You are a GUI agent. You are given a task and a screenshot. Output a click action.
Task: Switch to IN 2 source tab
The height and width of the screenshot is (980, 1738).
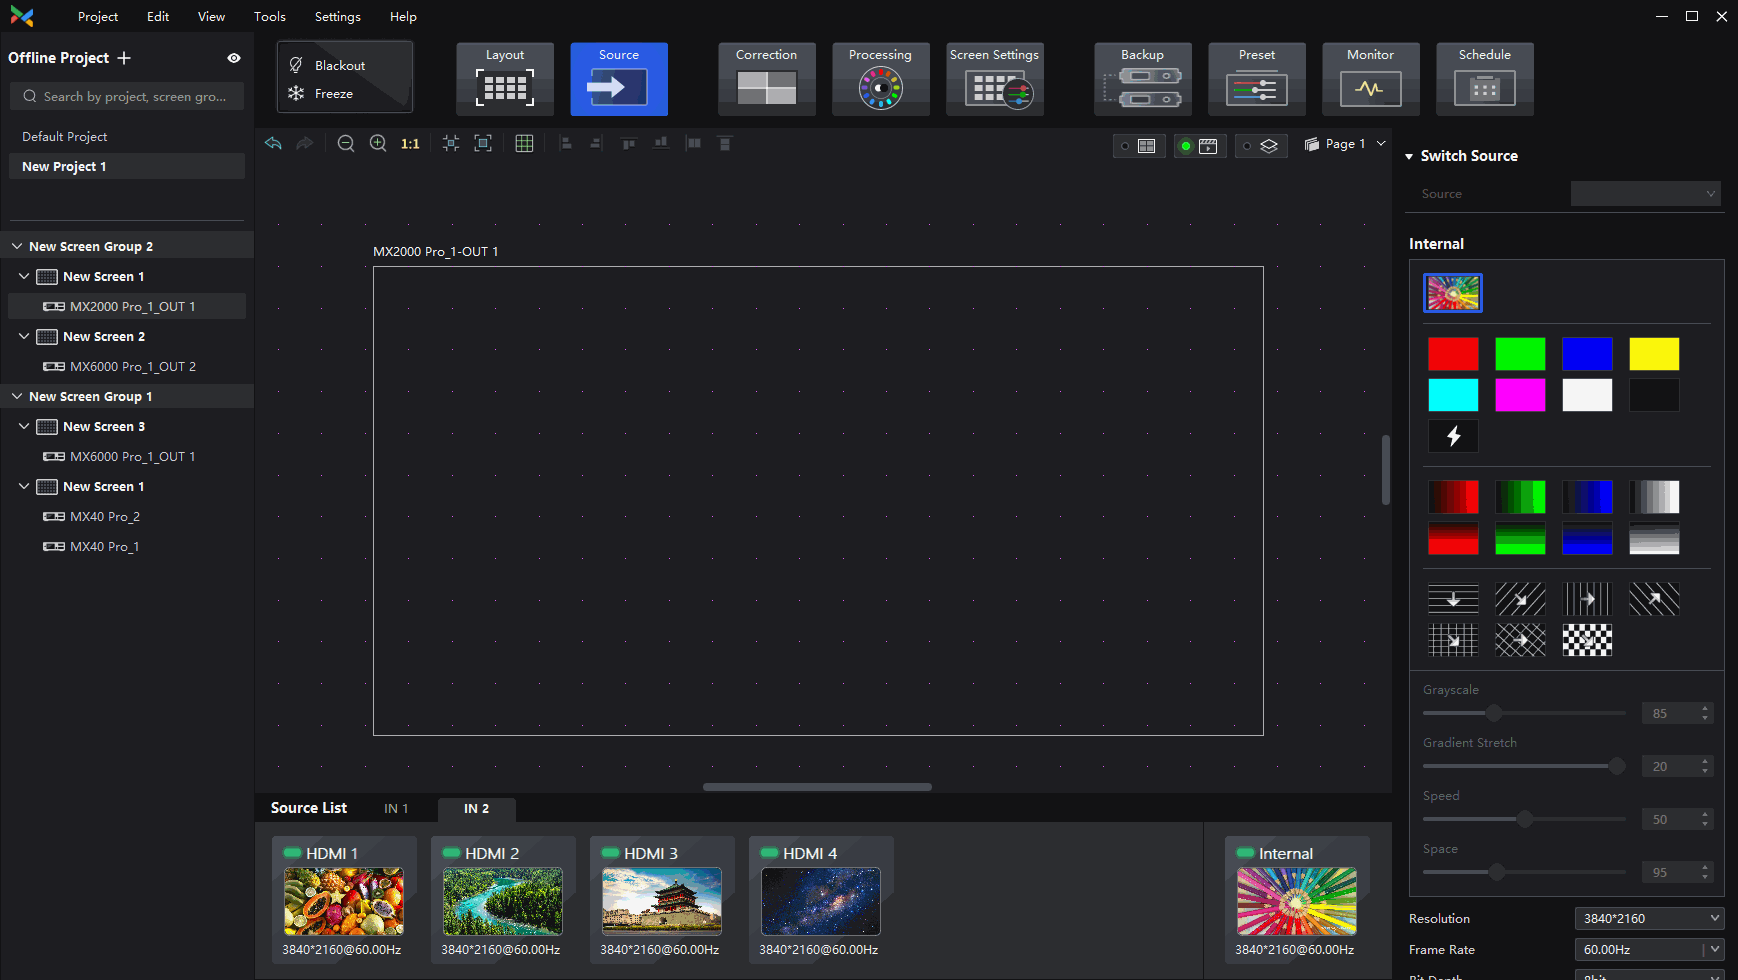coord(477,808)
